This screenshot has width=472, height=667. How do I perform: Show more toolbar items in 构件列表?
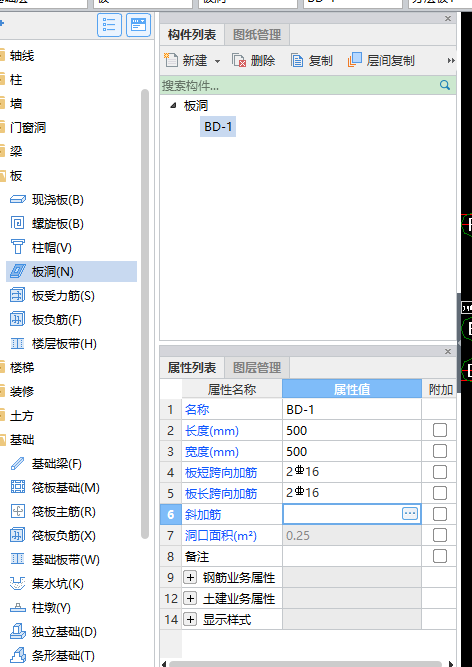pyautogui.click(x=451, y=61)
